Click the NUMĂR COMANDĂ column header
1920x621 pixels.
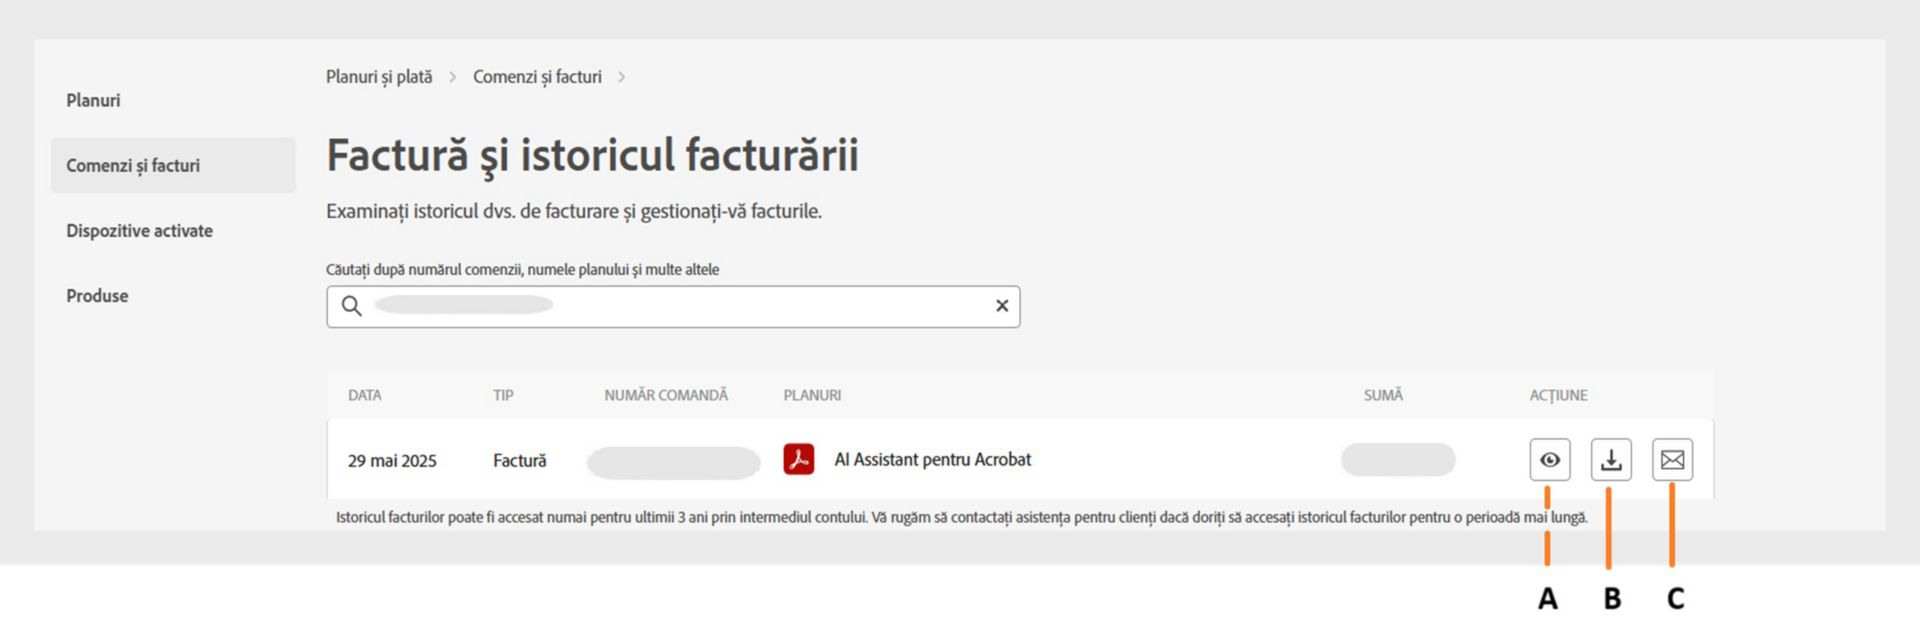pos(666,395)
